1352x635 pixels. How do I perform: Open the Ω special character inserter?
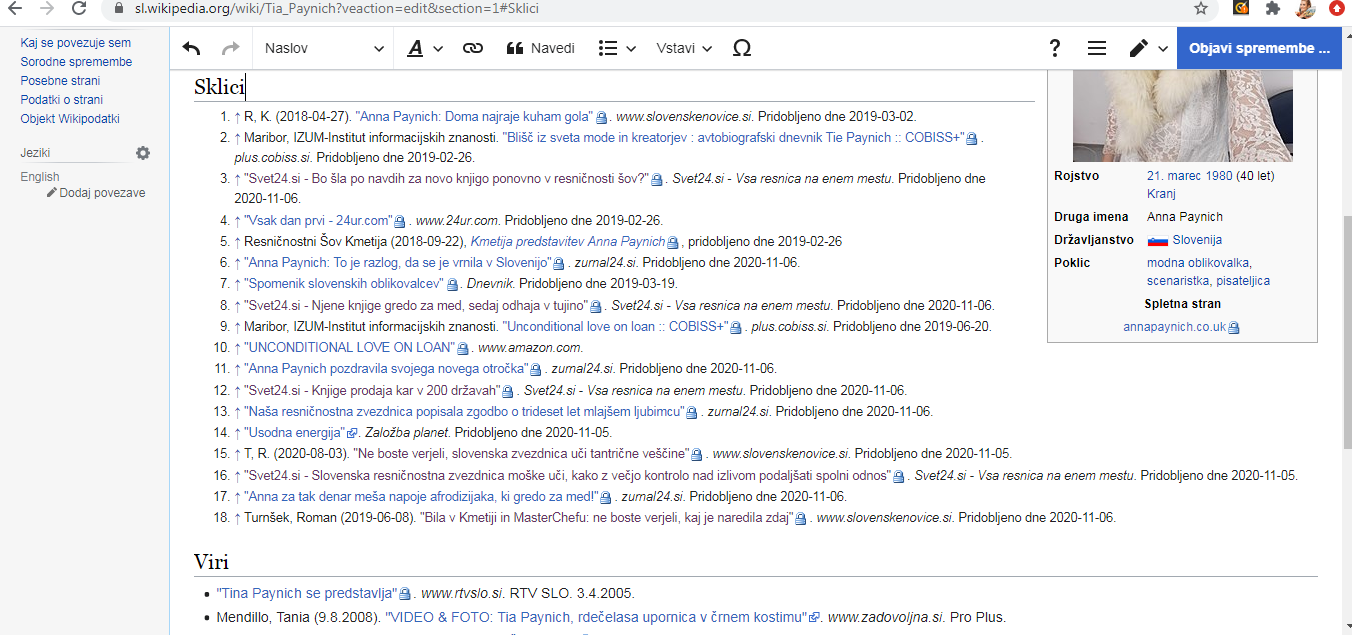(741, 47)
